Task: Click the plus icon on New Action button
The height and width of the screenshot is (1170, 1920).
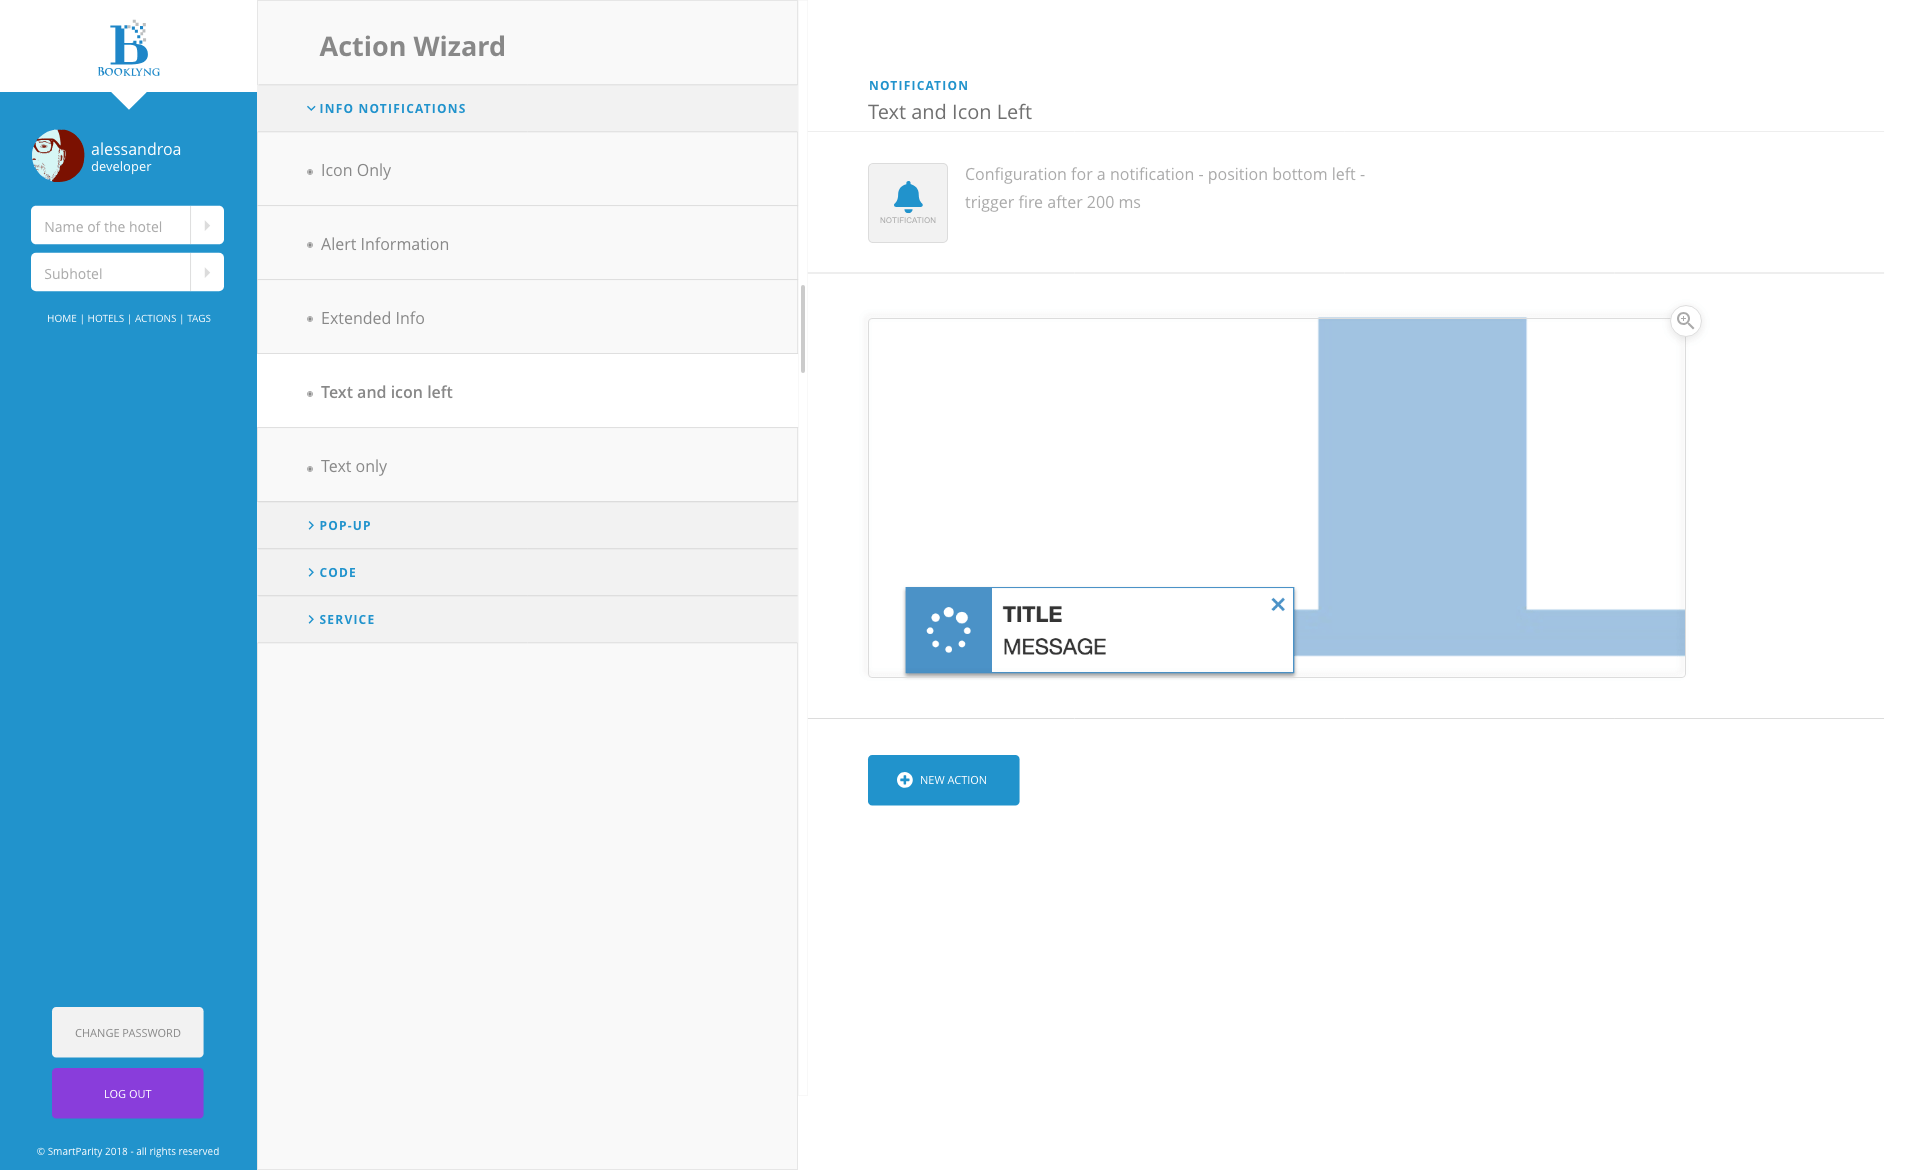Action: 905,780
